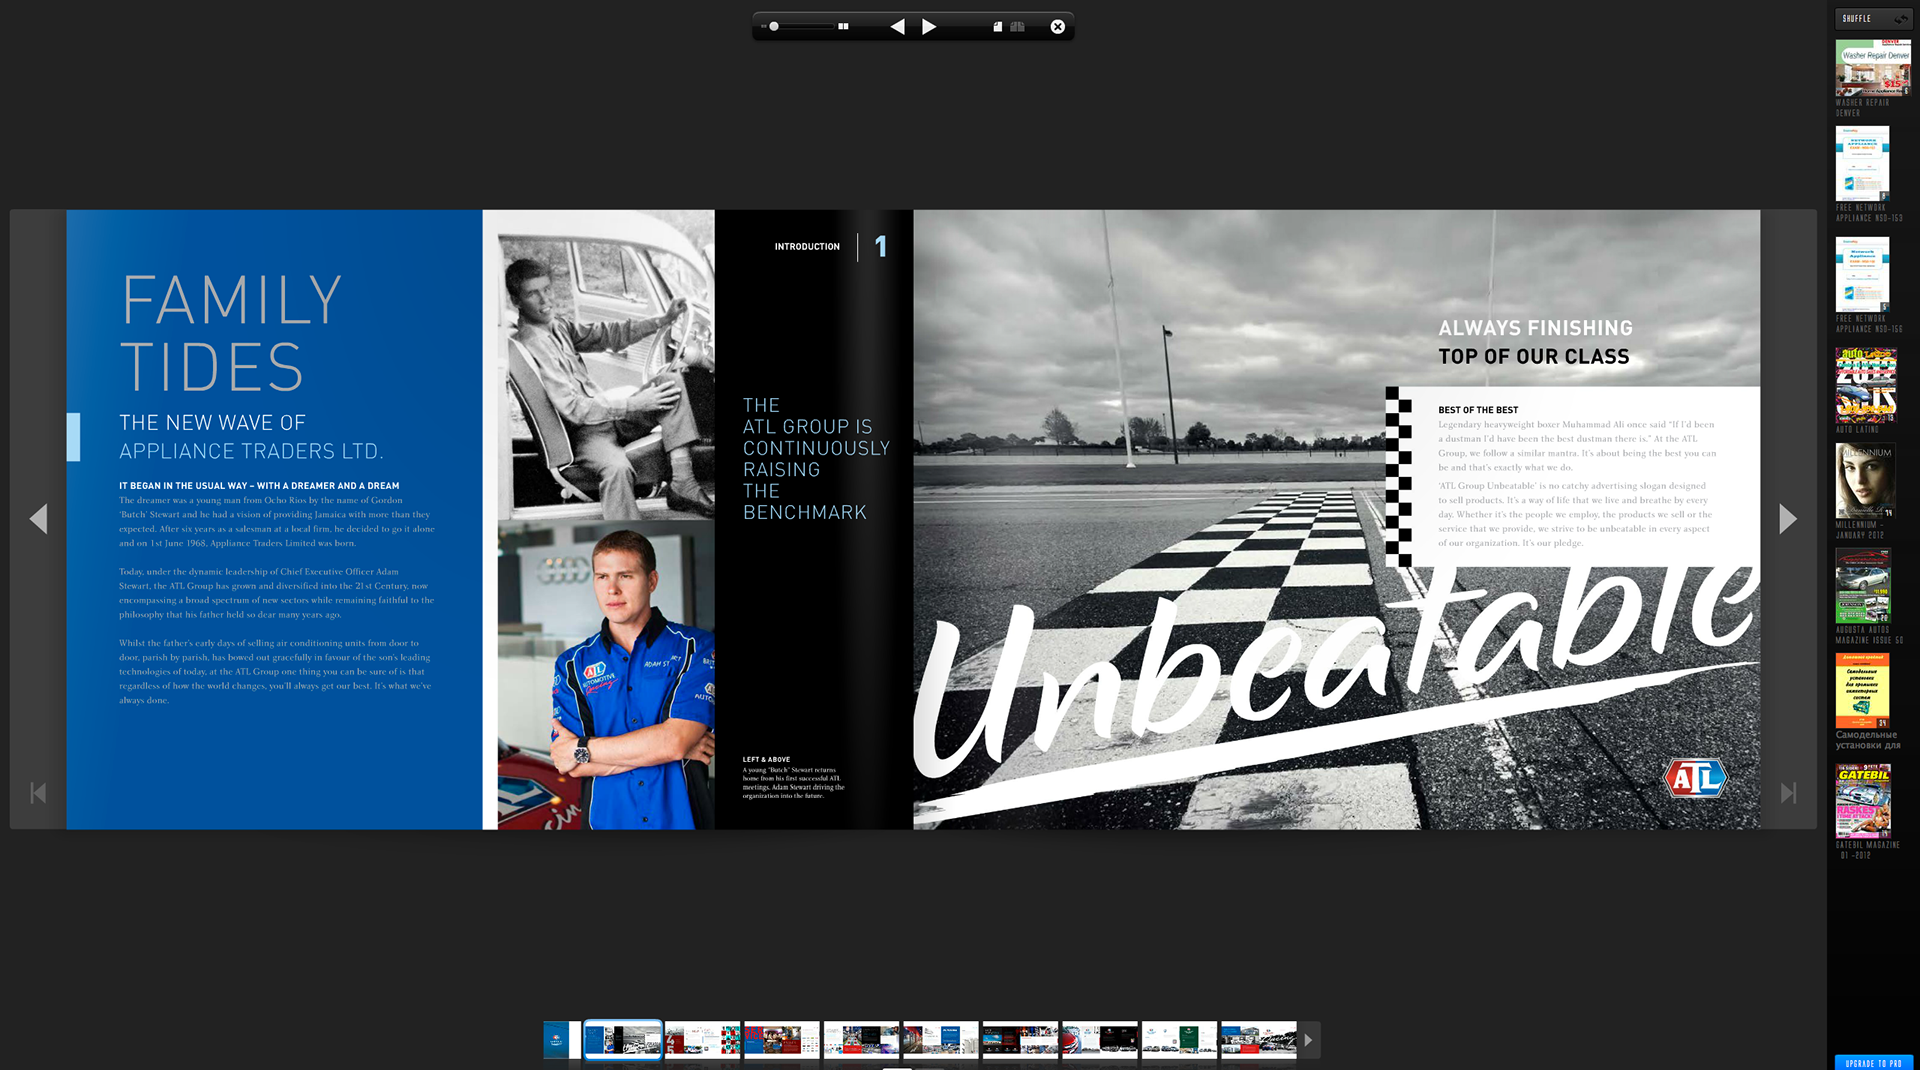
Task: Select the eighth filmstrip thumbnail with red car
Action: pos(1099,1040)
